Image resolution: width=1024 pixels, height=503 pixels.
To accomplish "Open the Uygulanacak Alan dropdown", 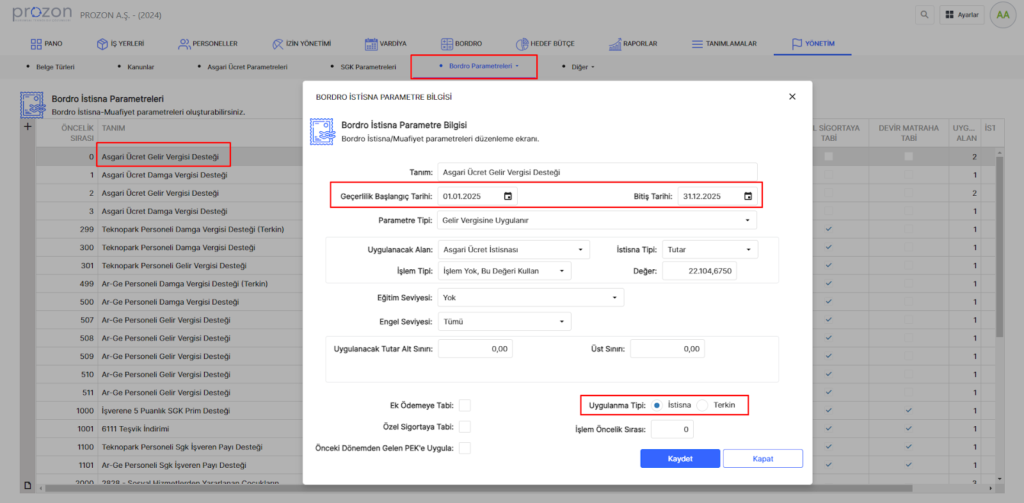I will pyautogui.click(x=514, y=249).
